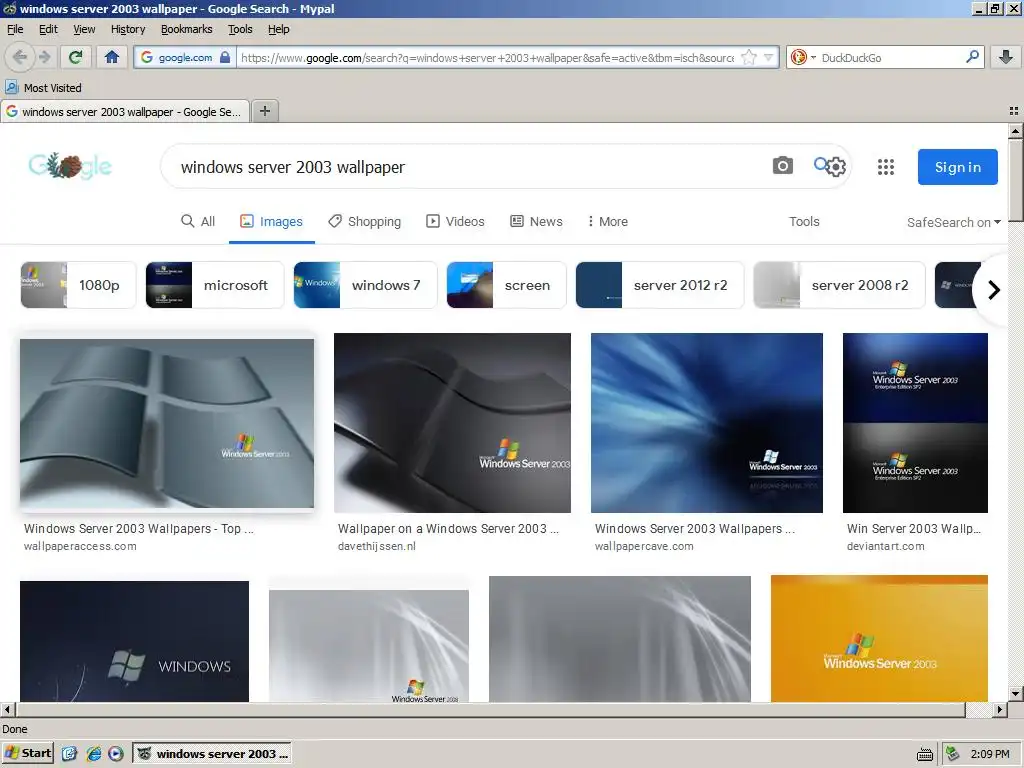Open the orange Windows Server 2003 thumbnail
The image size is (1024, 768).
(879, 639)
